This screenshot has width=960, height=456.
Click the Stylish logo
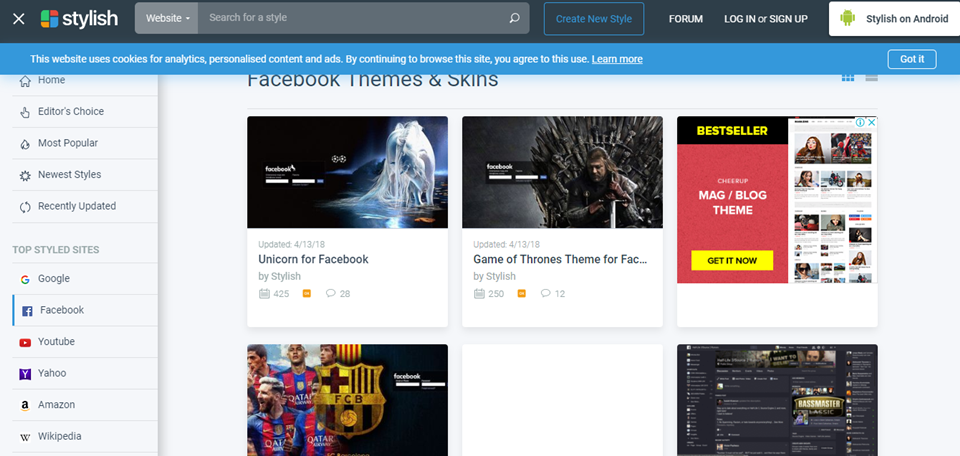click(79, 18)
